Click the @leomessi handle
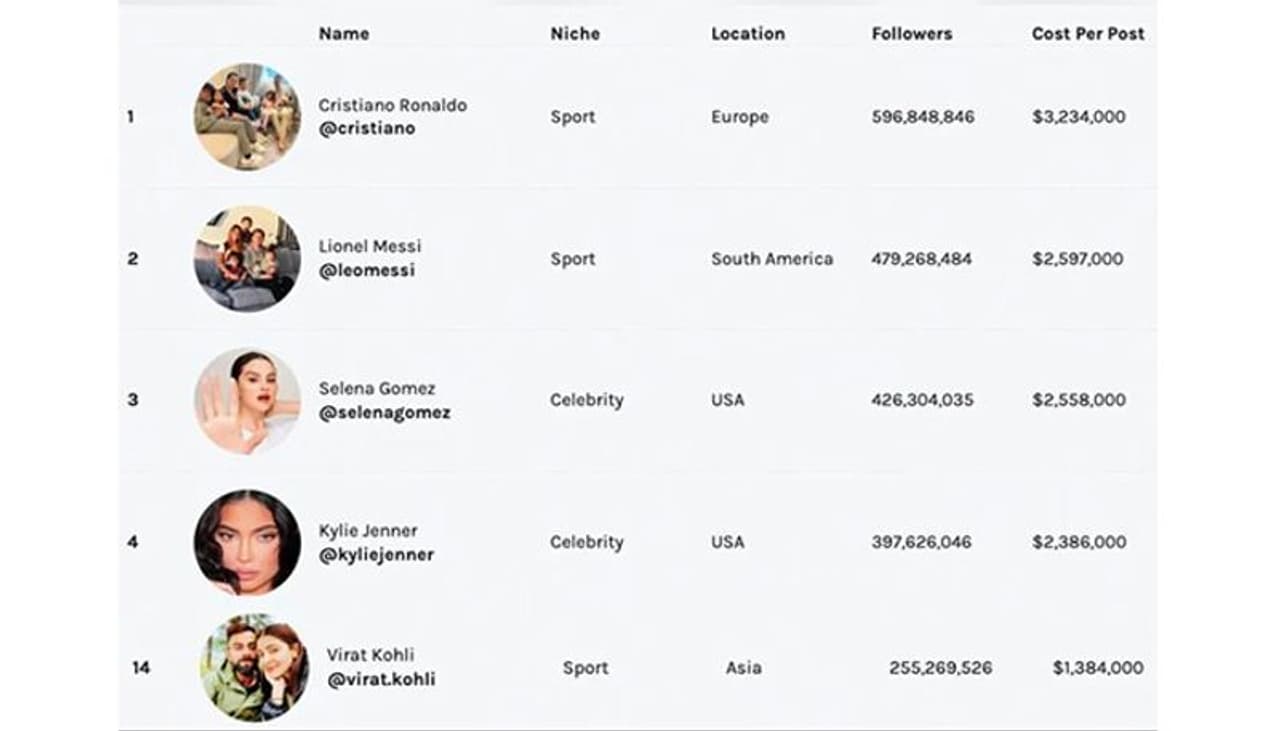The height and width of the screenshot is (731, 1280). tap(366, 271)
